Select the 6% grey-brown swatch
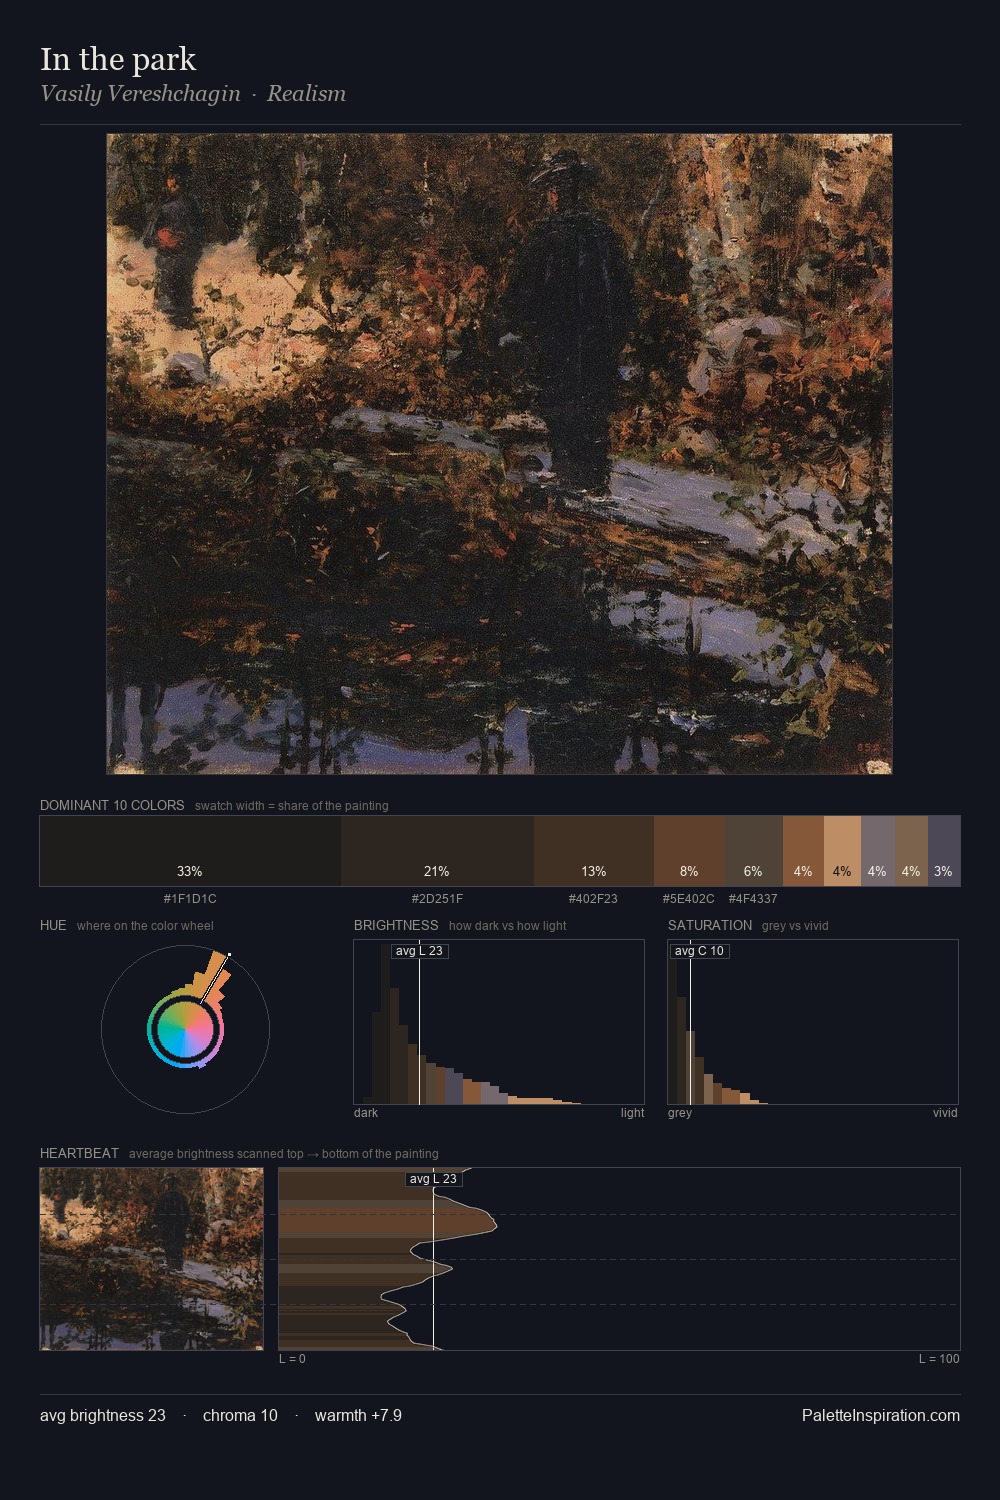Image resolution: width=1000 pixels, height=1500 pixels. point(754,851)
